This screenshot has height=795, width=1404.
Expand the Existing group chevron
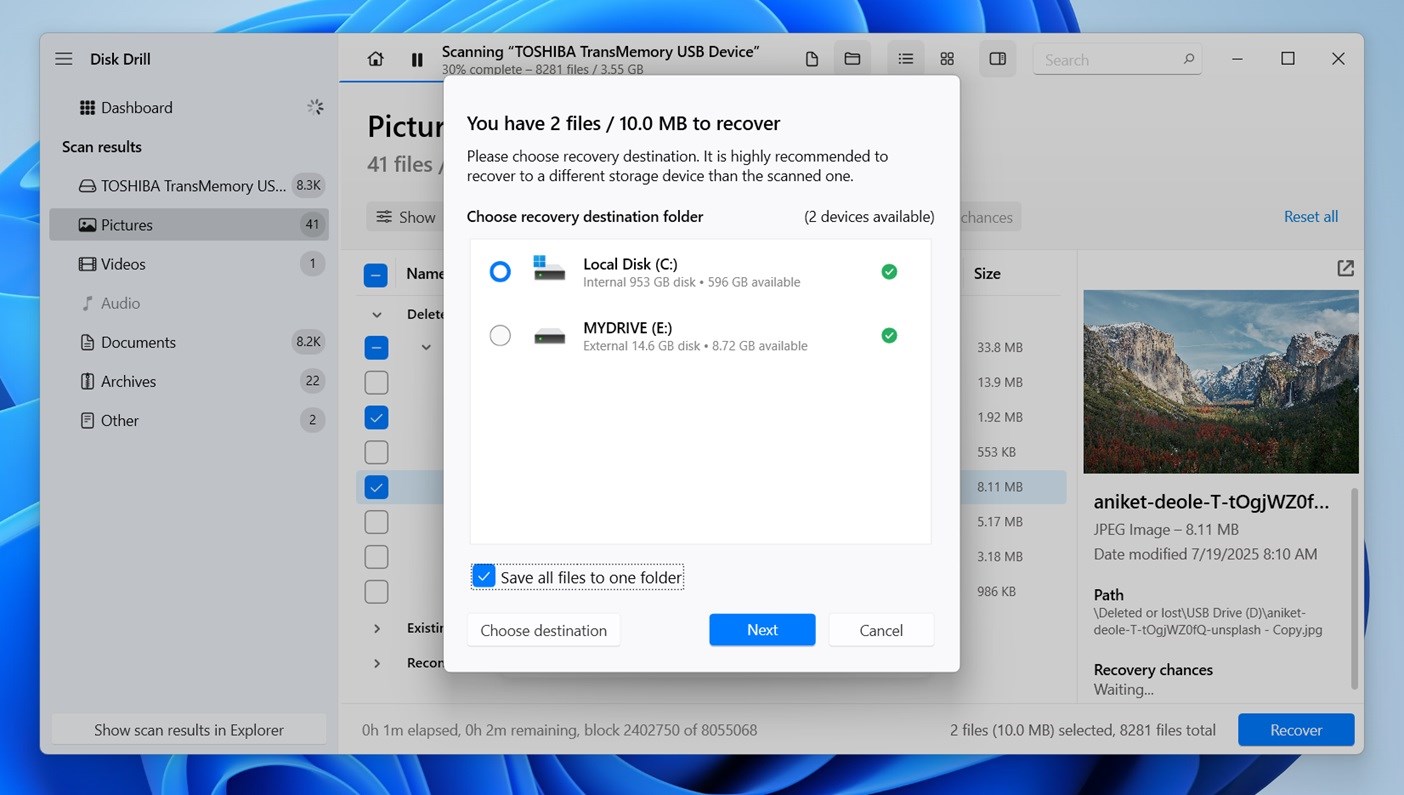(x=377, y=628)
